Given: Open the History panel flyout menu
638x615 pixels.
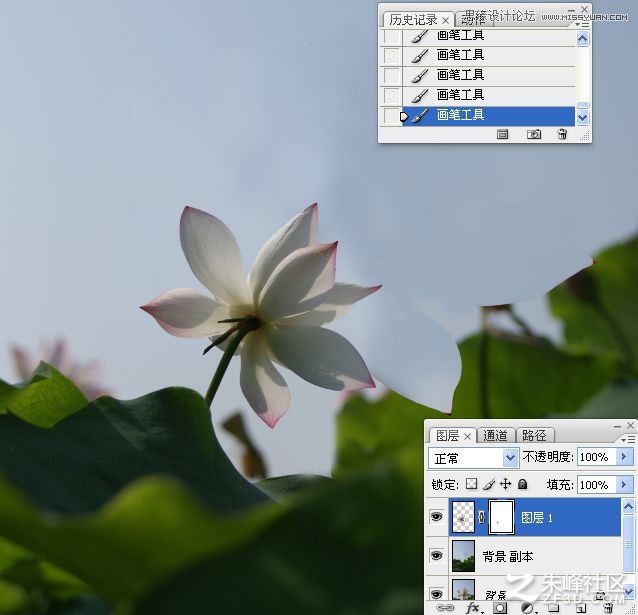Looking at the screenshot, I should point(583,24).
